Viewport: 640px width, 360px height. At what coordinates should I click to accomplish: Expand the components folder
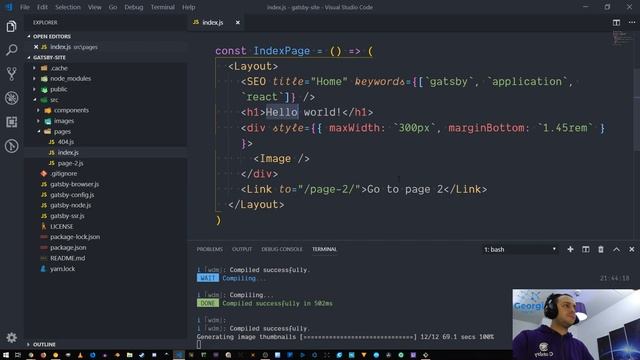click(71, 110)
